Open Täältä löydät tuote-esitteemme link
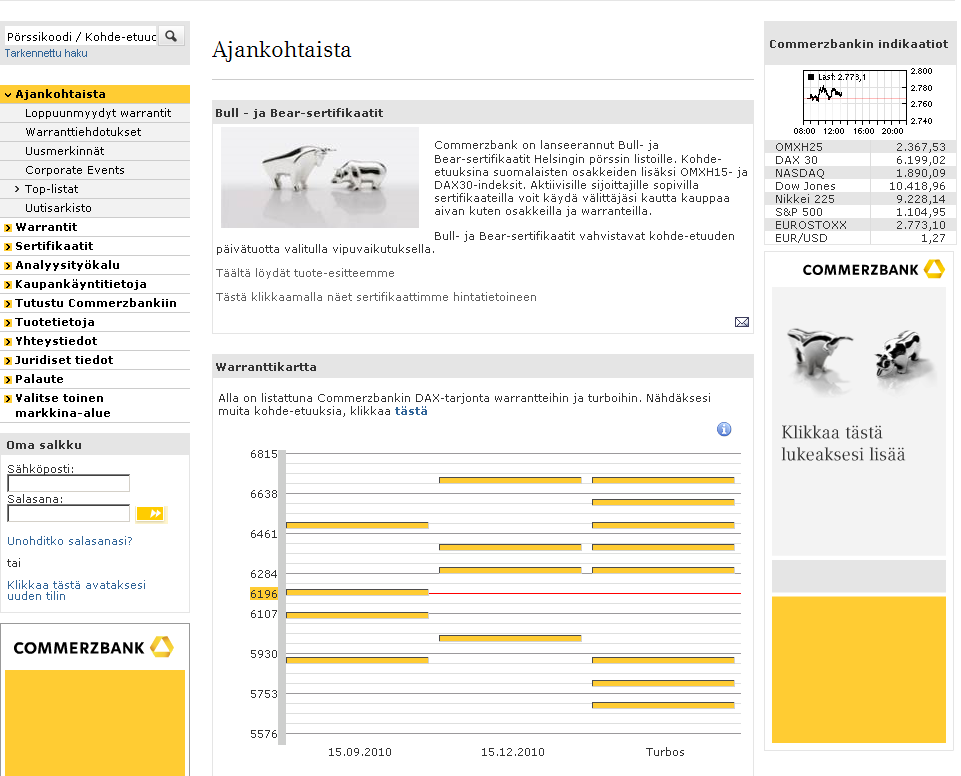 [305, 273]
